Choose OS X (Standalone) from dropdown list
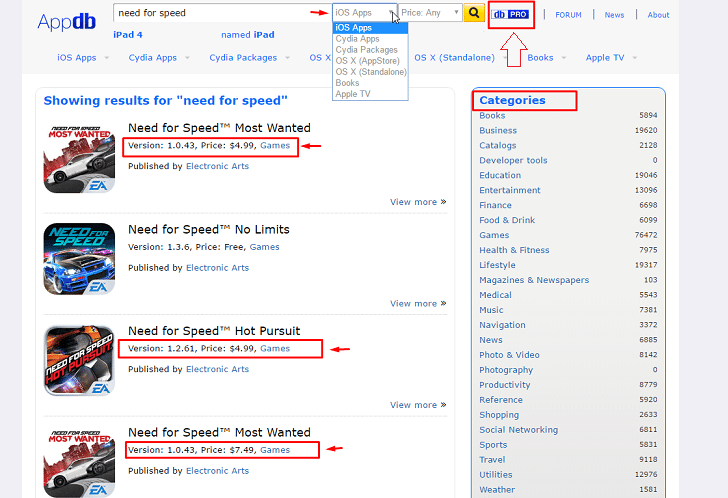The height and width of the screenshot is (498, 728). (370, 72)
